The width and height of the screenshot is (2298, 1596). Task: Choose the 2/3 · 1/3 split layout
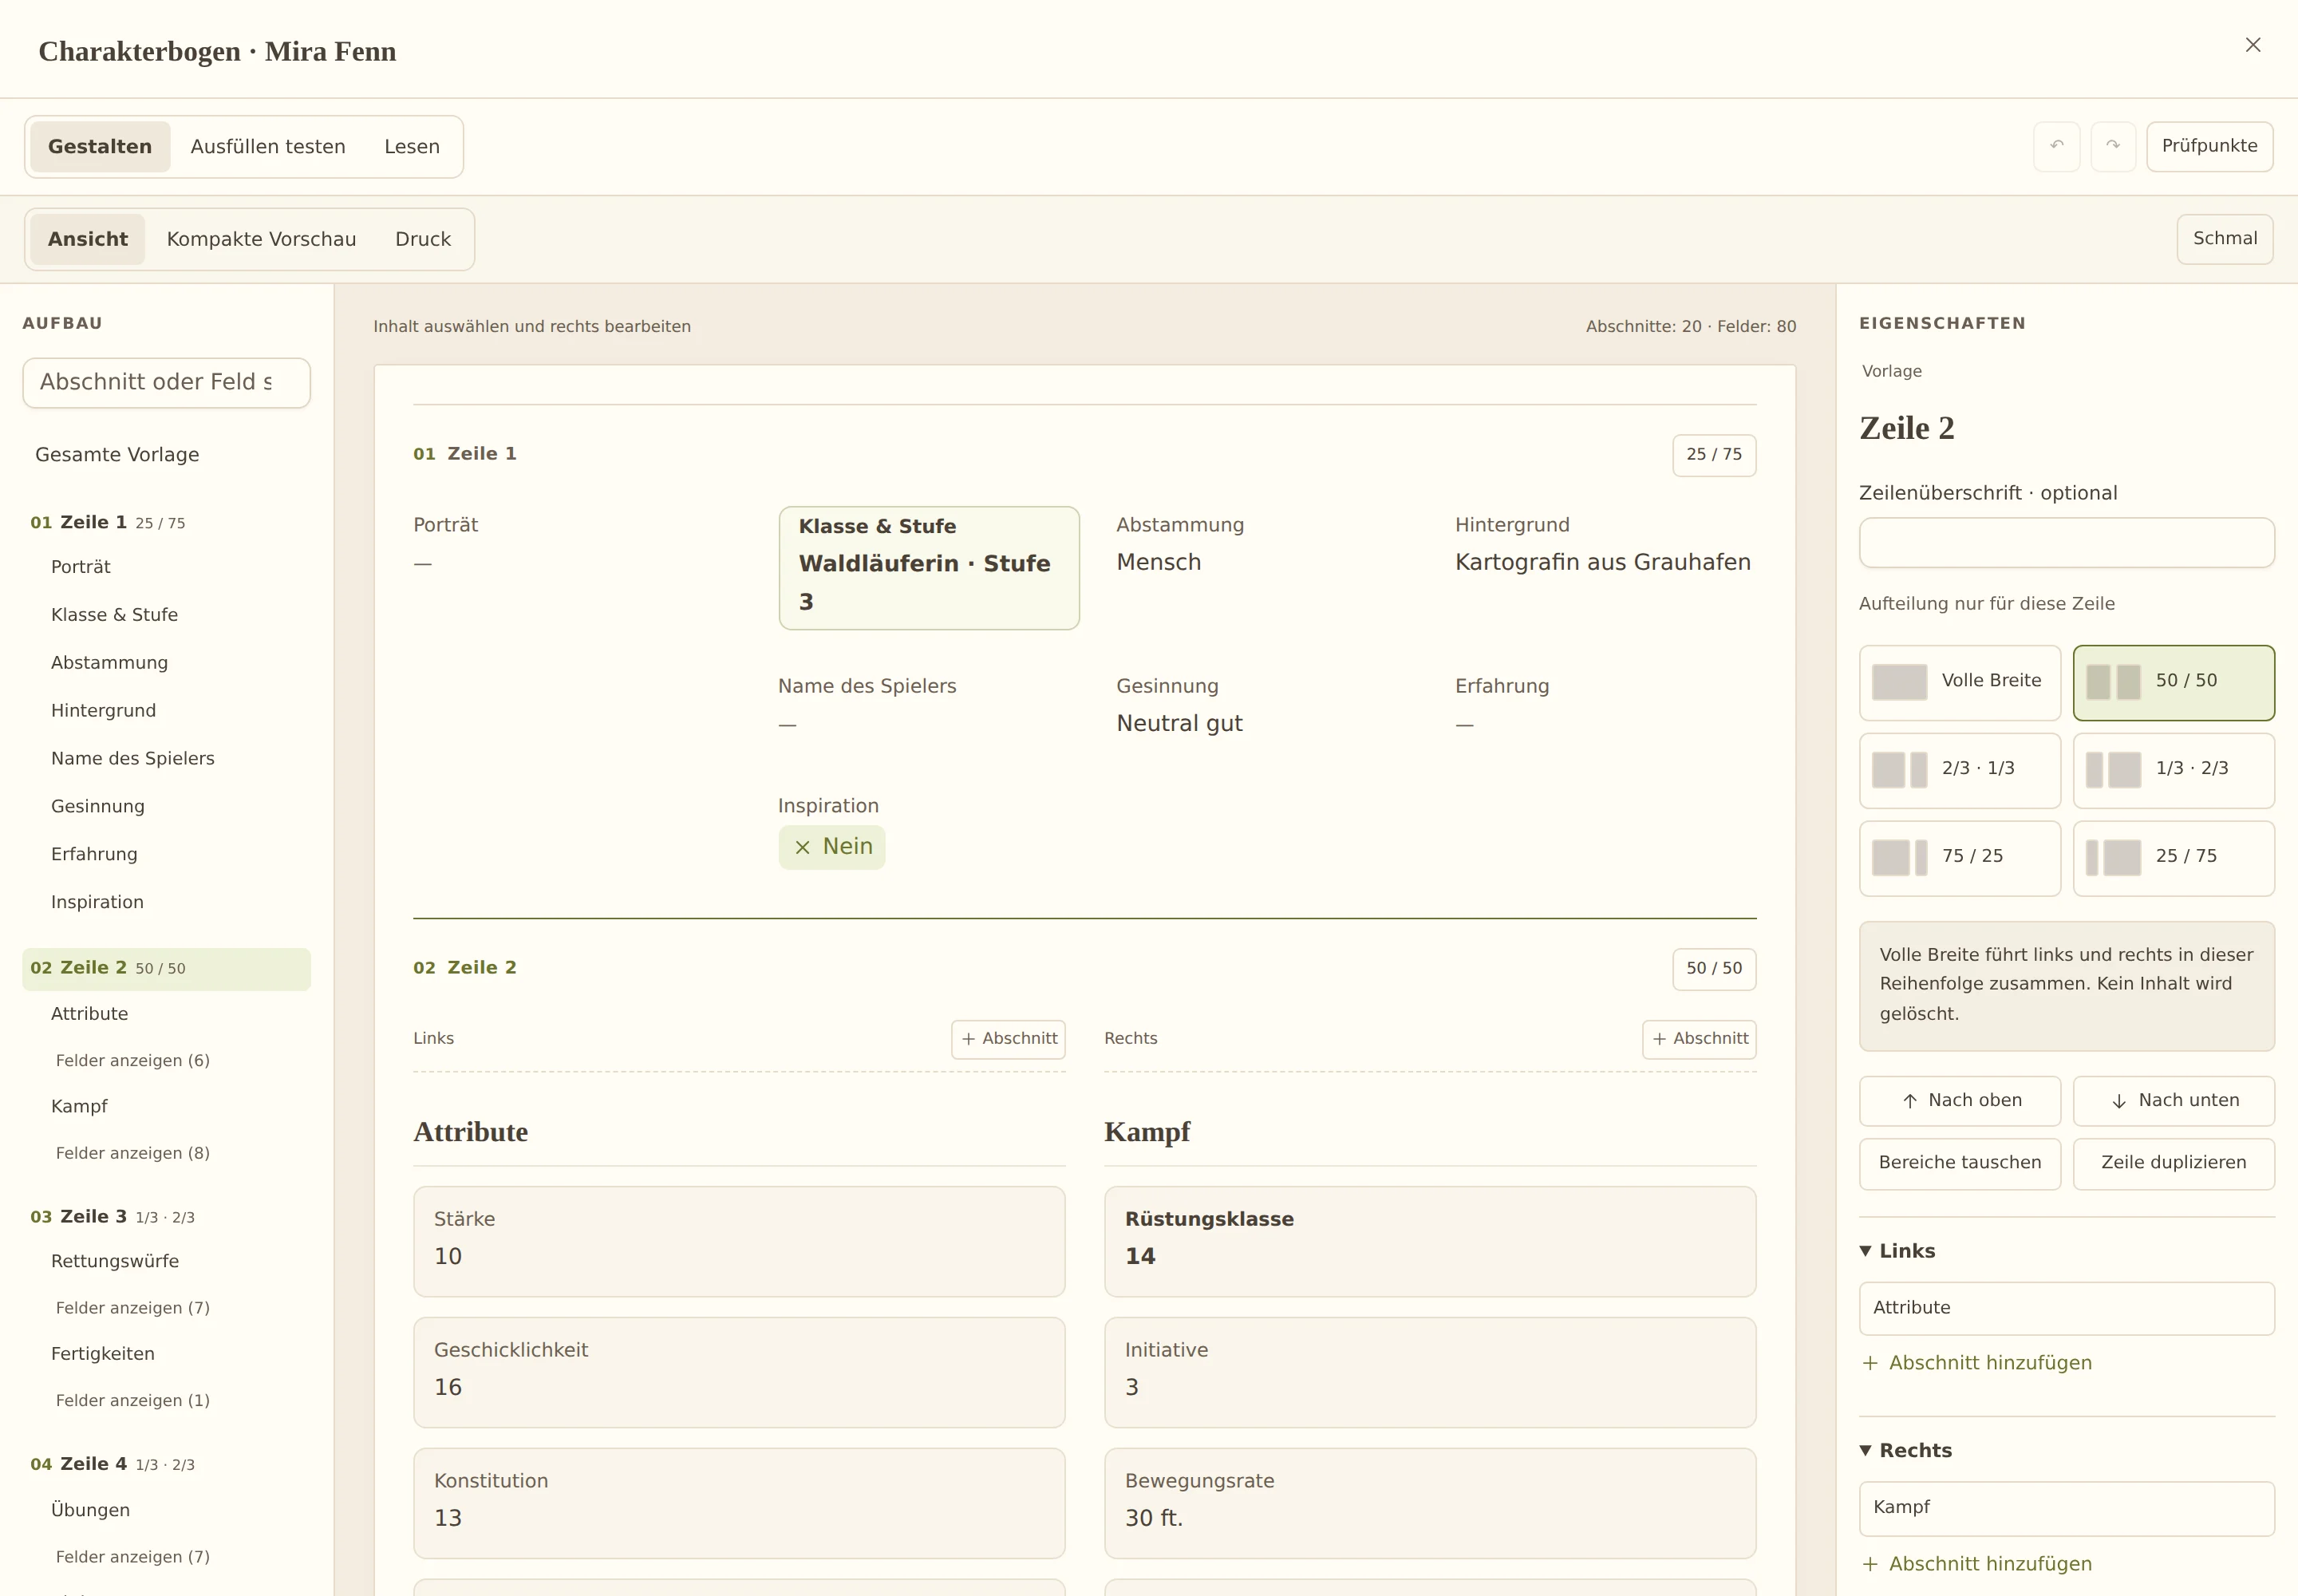pyautogui.click(x=1959, y=770)
